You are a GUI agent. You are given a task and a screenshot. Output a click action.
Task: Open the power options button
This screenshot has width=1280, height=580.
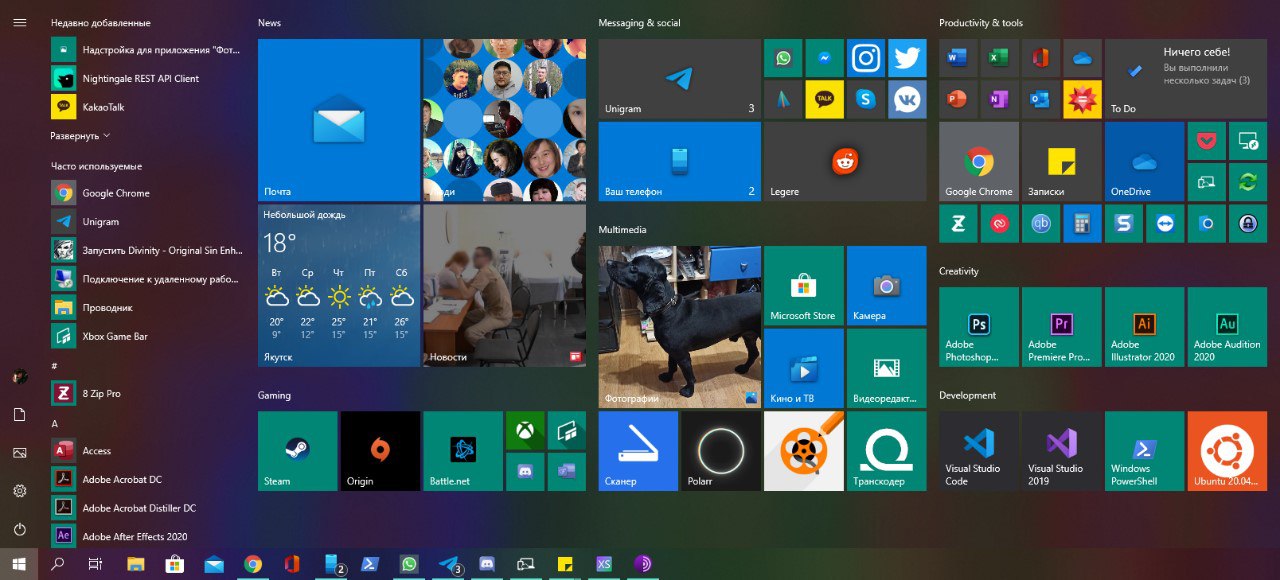[x=19, y=529]
